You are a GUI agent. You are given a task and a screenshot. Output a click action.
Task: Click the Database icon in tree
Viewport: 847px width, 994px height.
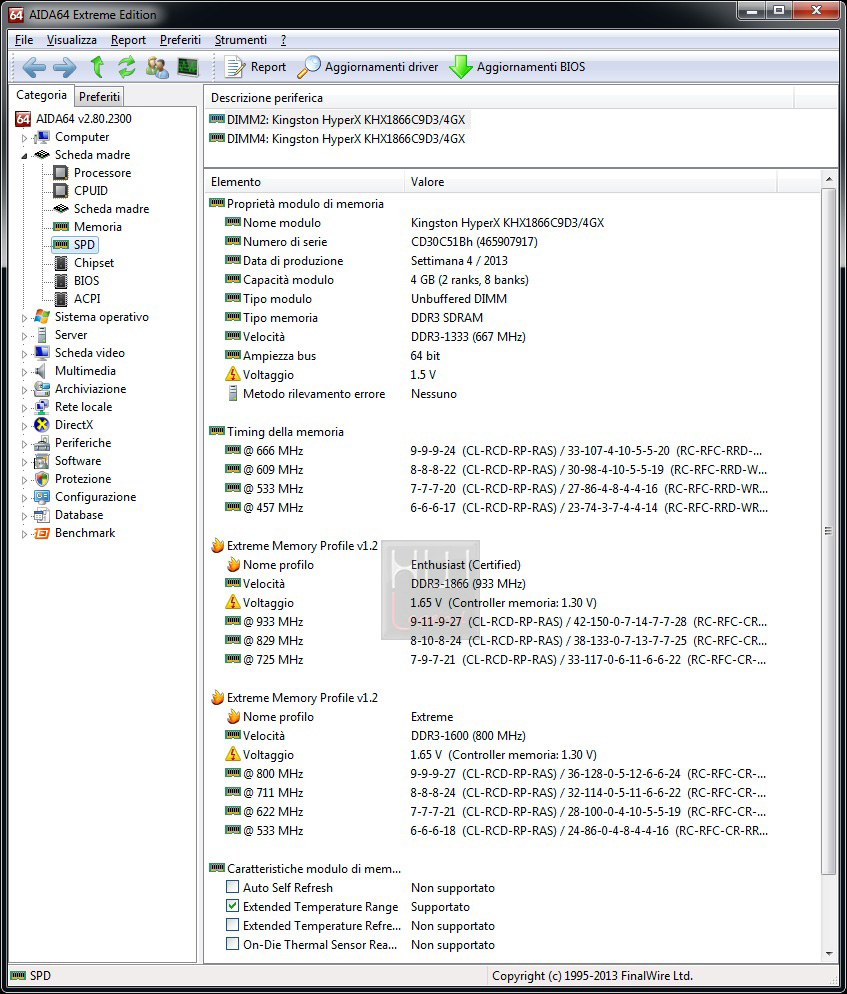[42, 515]
